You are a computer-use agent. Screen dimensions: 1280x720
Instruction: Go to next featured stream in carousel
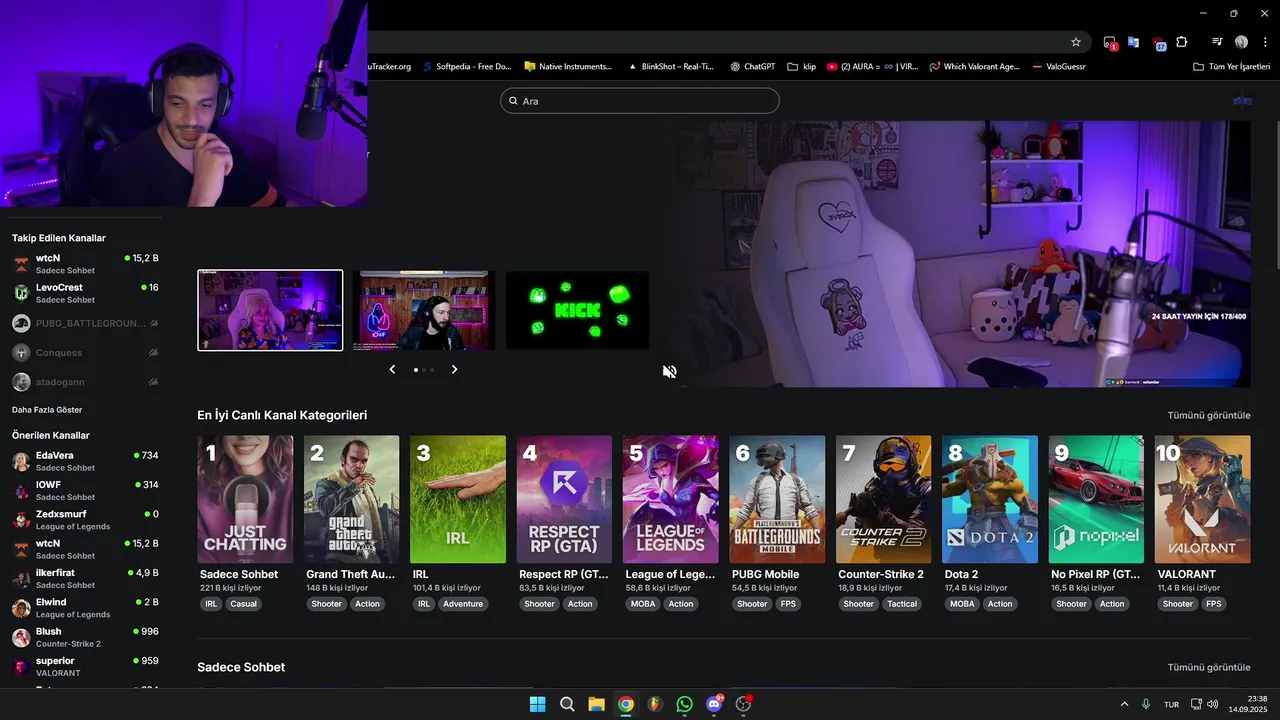[454, 369]
